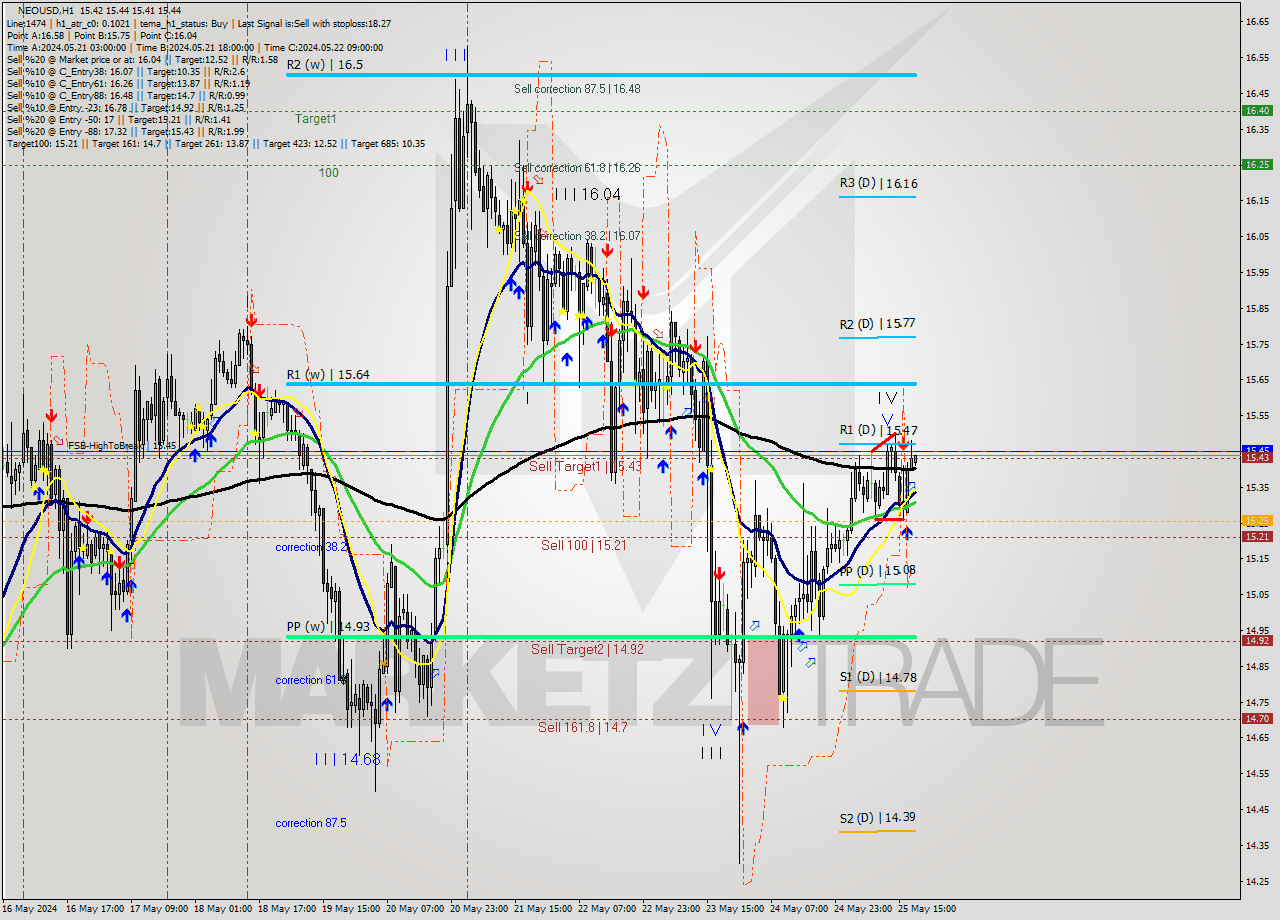Image resolution: width=1280 pixels, height=920 pixels.
Task: Click the '22 May 23:00' time label
Action: click(x=670, y=909)
